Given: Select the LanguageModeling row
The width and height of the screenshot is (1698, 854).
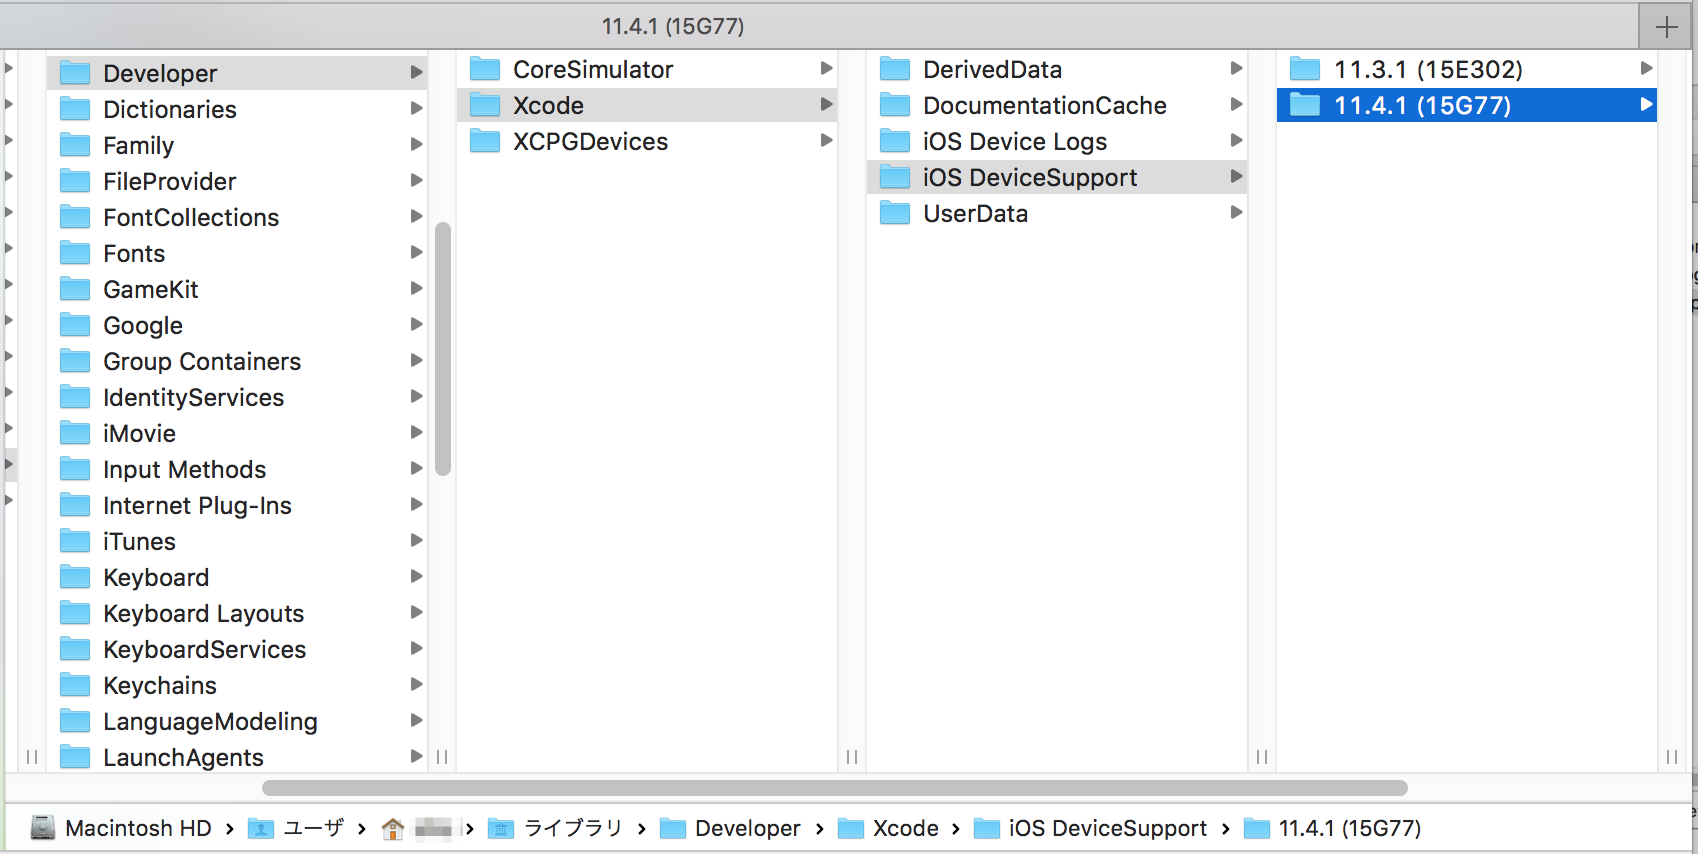Looking at the screenshot, I should tap(237, 721).
